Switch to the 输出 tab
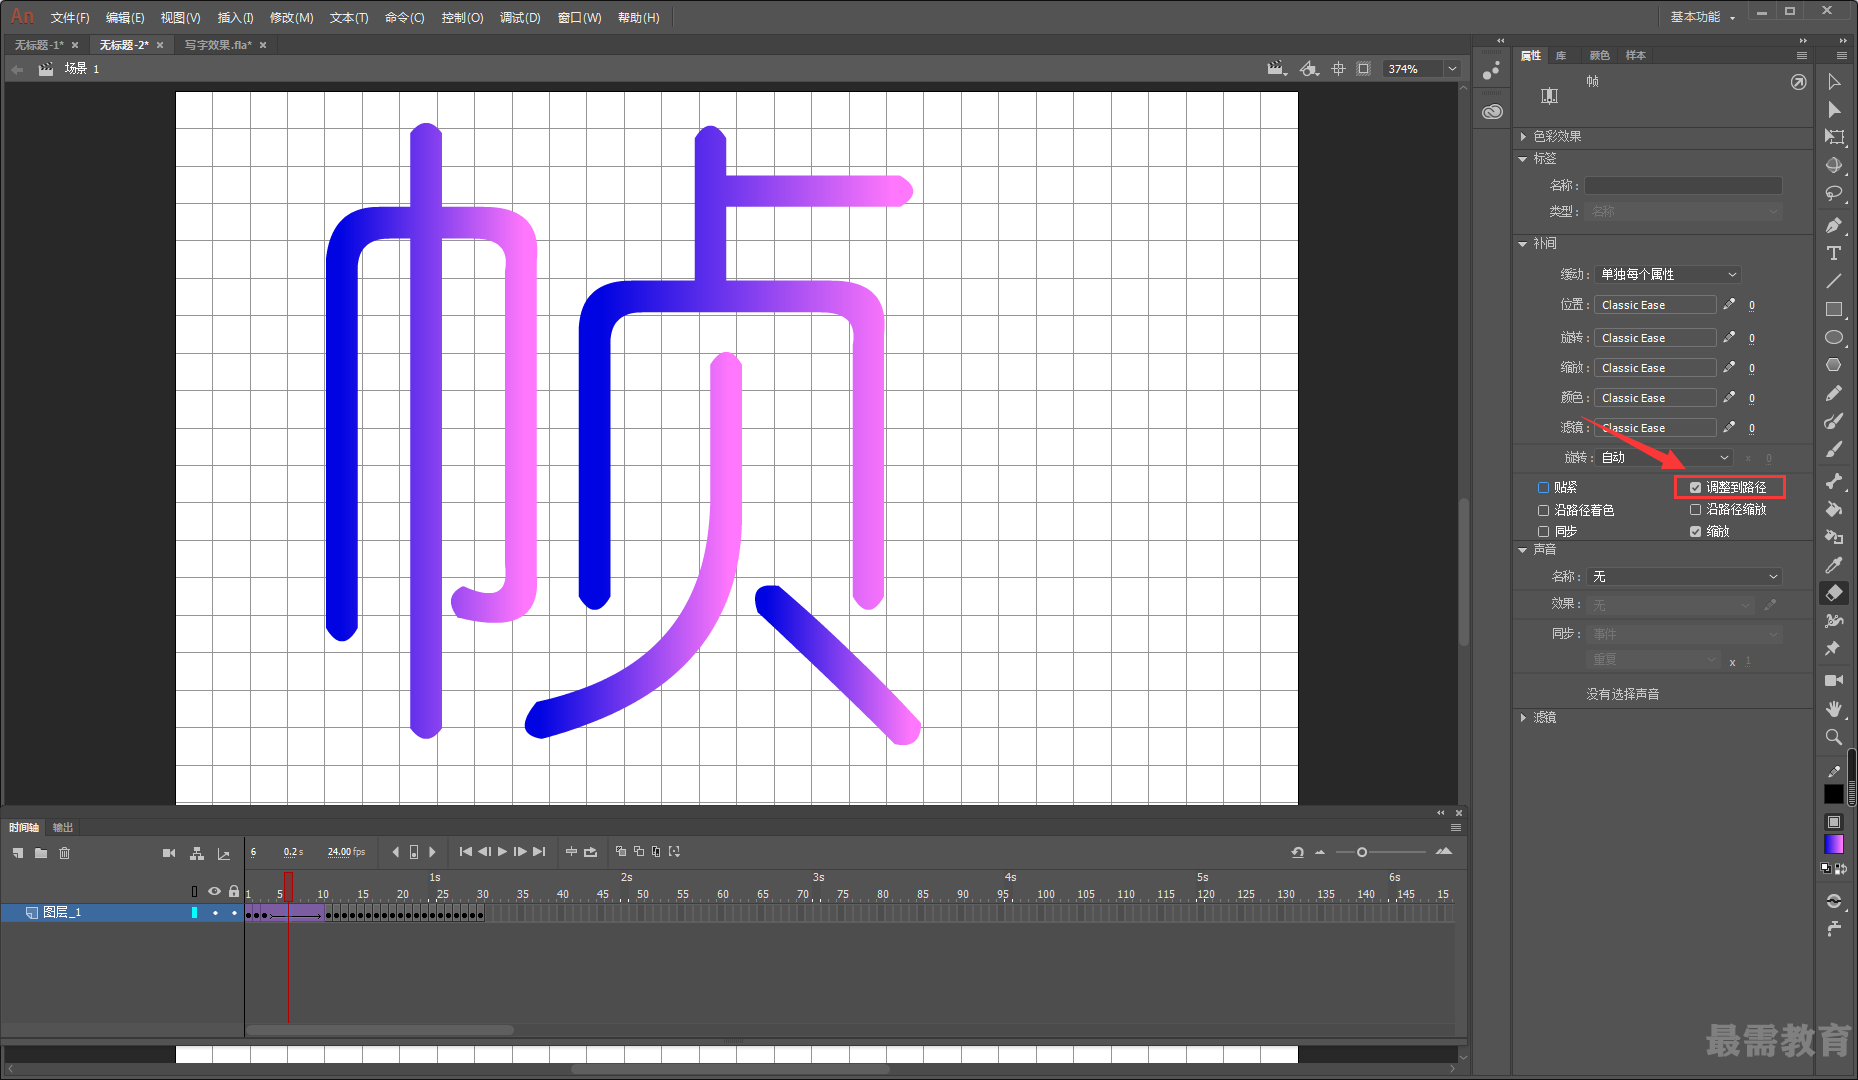The image size is (1858, 1080). click(x=63, y=827)
